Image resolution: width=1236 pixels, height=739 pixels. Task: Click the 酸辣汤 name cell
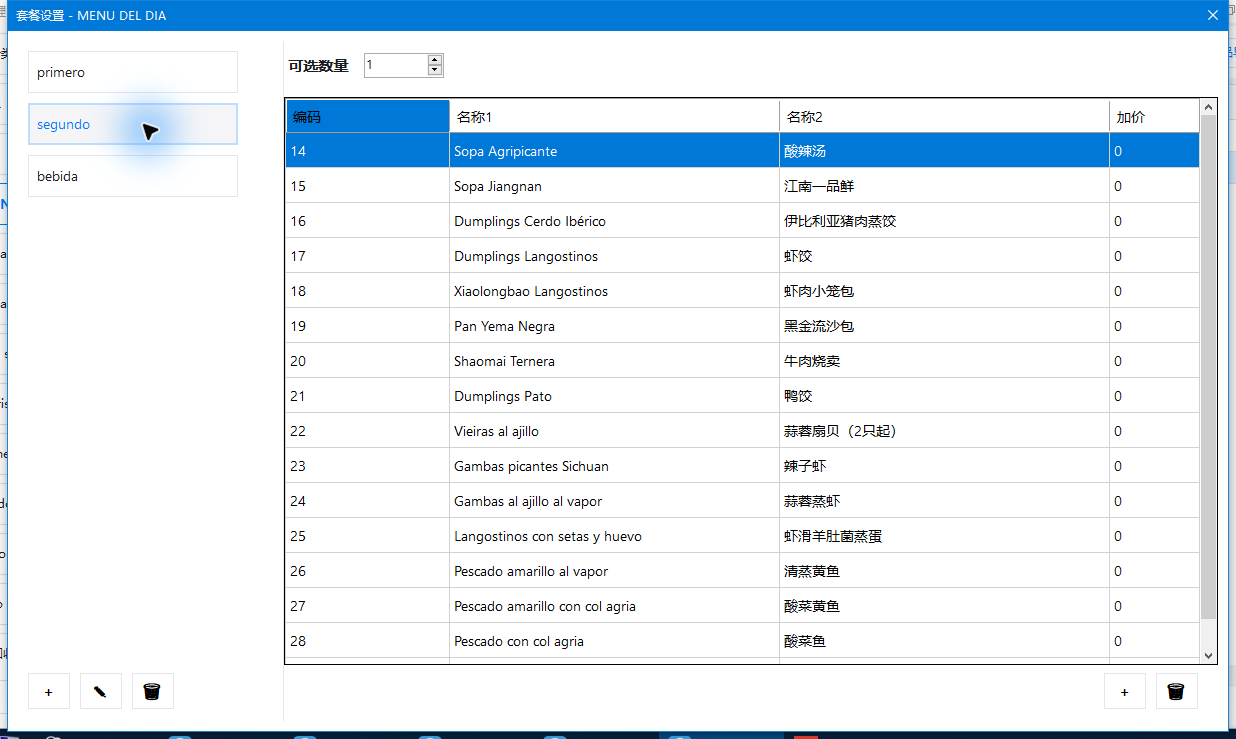pos(944,151)
